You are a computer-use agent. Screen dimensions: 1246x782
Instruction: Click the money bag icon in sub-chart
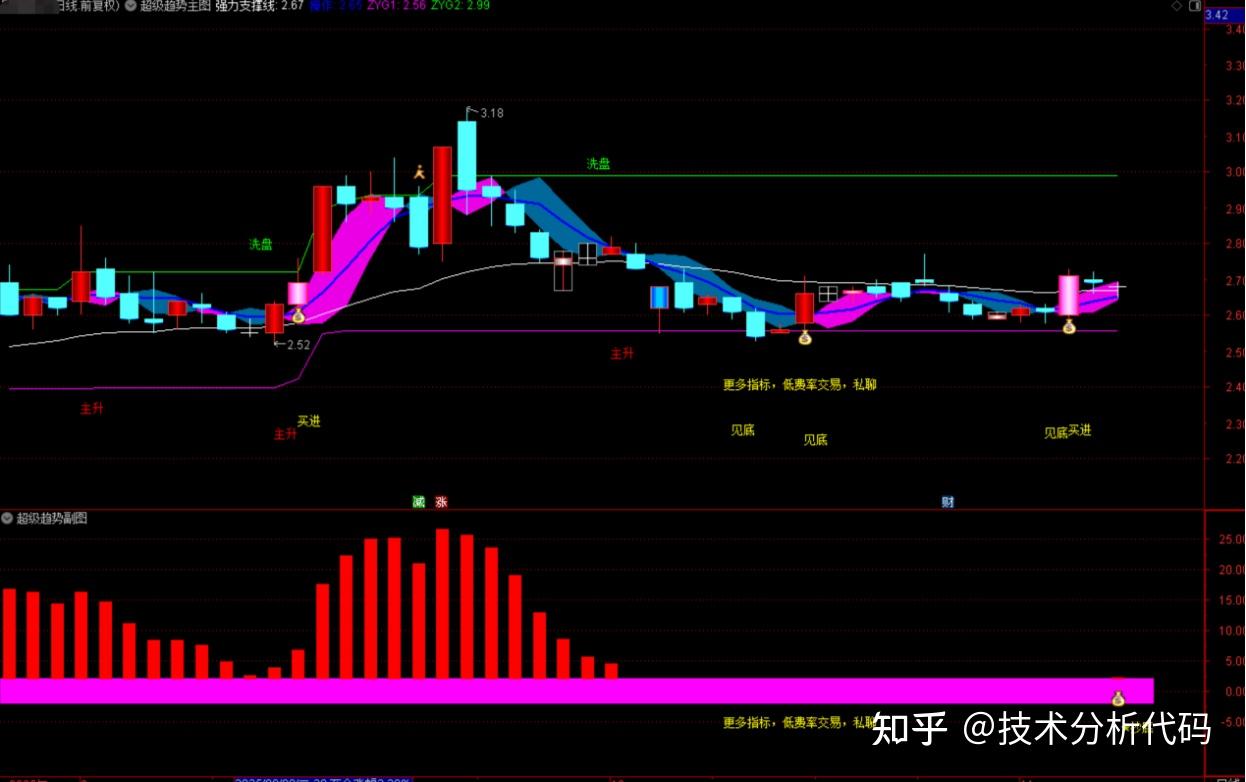pos(1119,698)
